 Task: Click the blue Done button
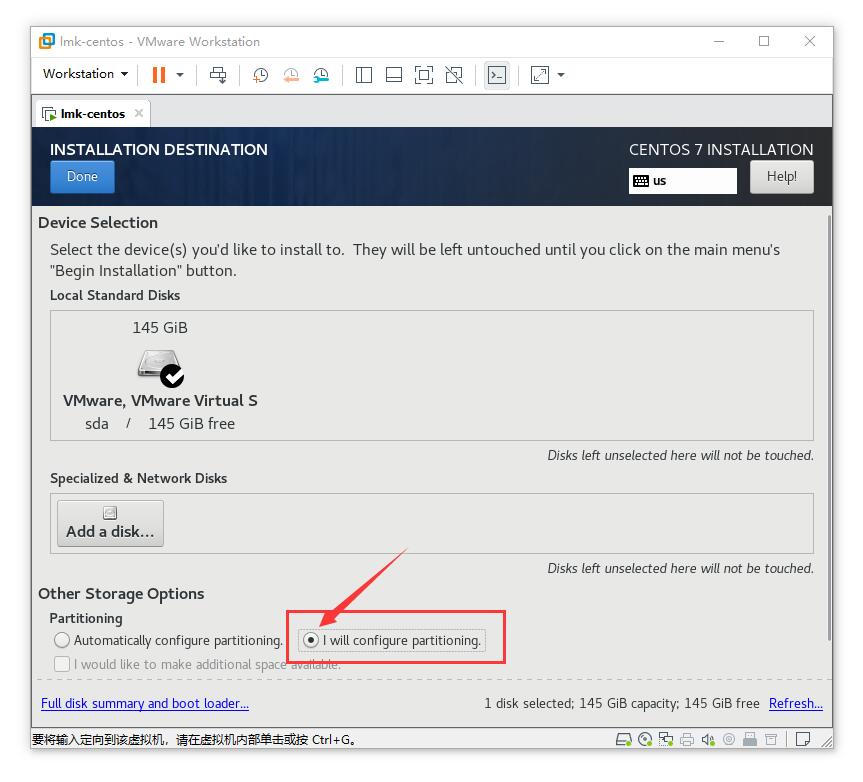(x=82, y=177)
